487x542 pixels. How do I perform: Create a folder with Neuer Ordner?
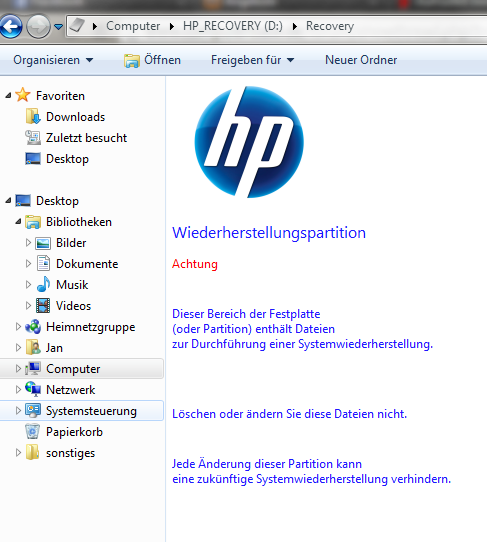point(361,60)
